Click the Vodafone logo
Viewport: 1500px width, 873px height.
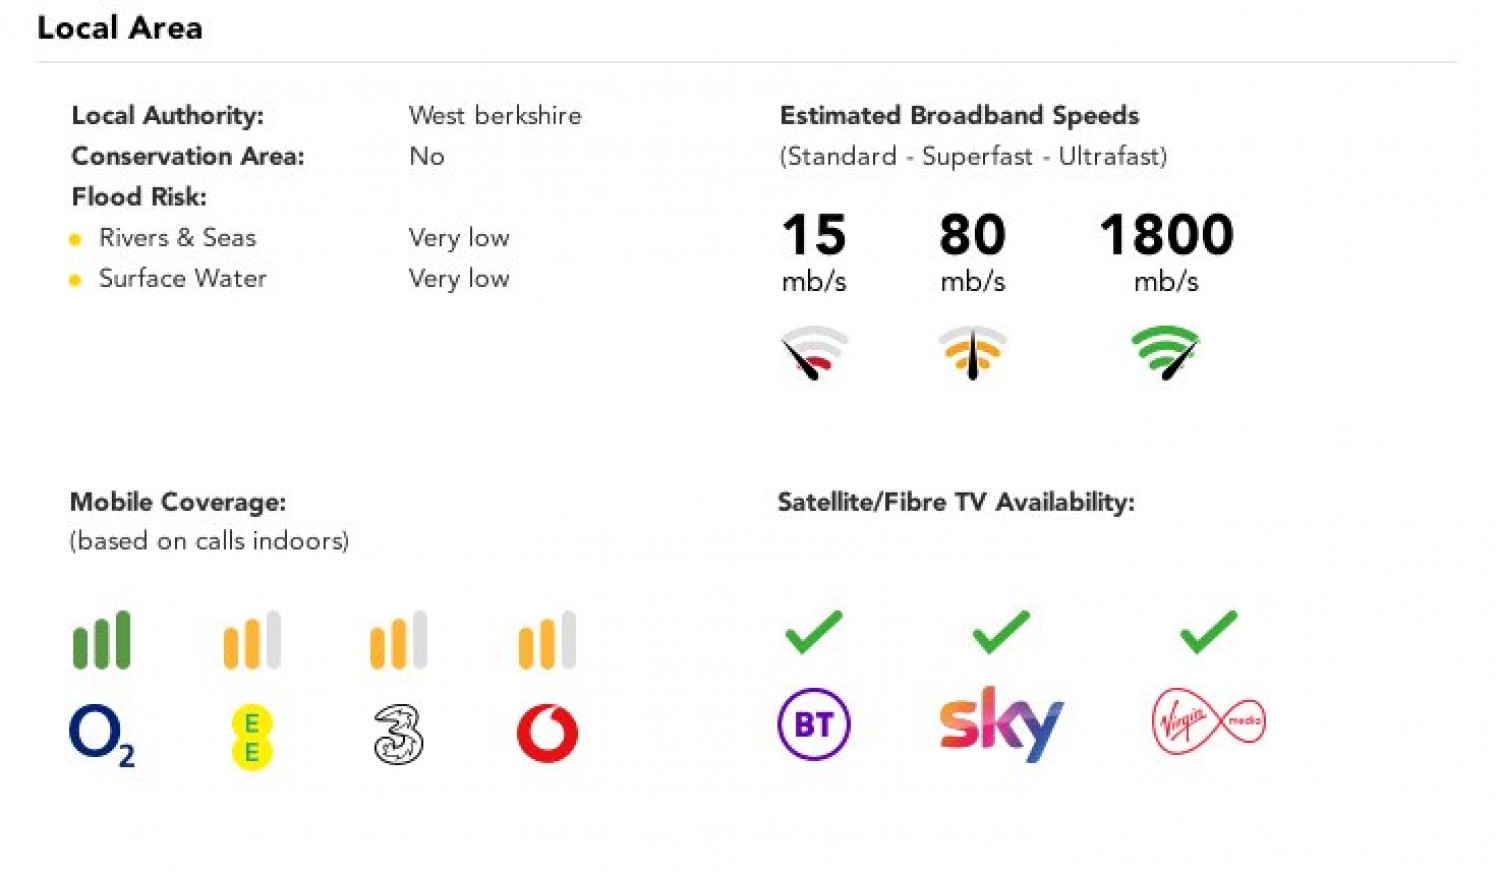[x=547, y=734]
